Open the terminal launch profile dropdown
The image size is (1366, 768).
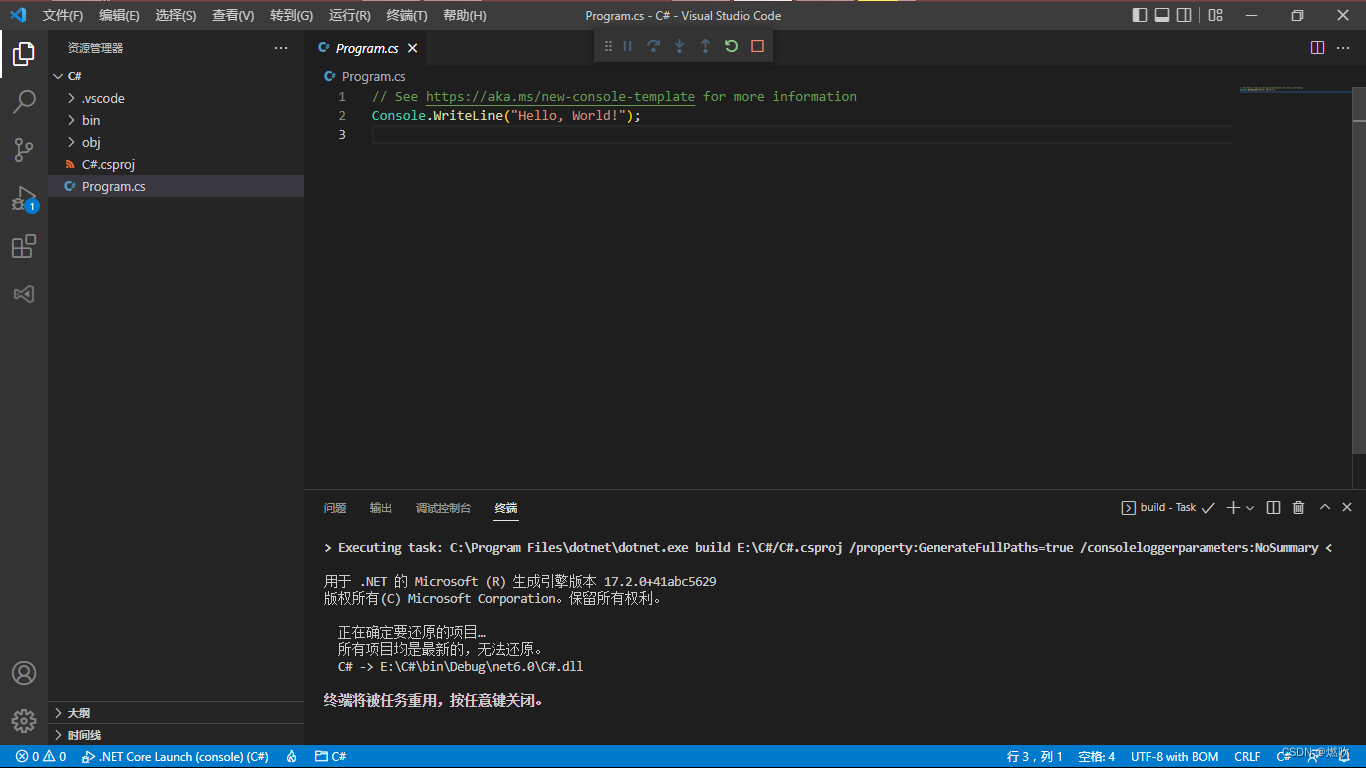pyautogui.click(x=1249, y=508)
